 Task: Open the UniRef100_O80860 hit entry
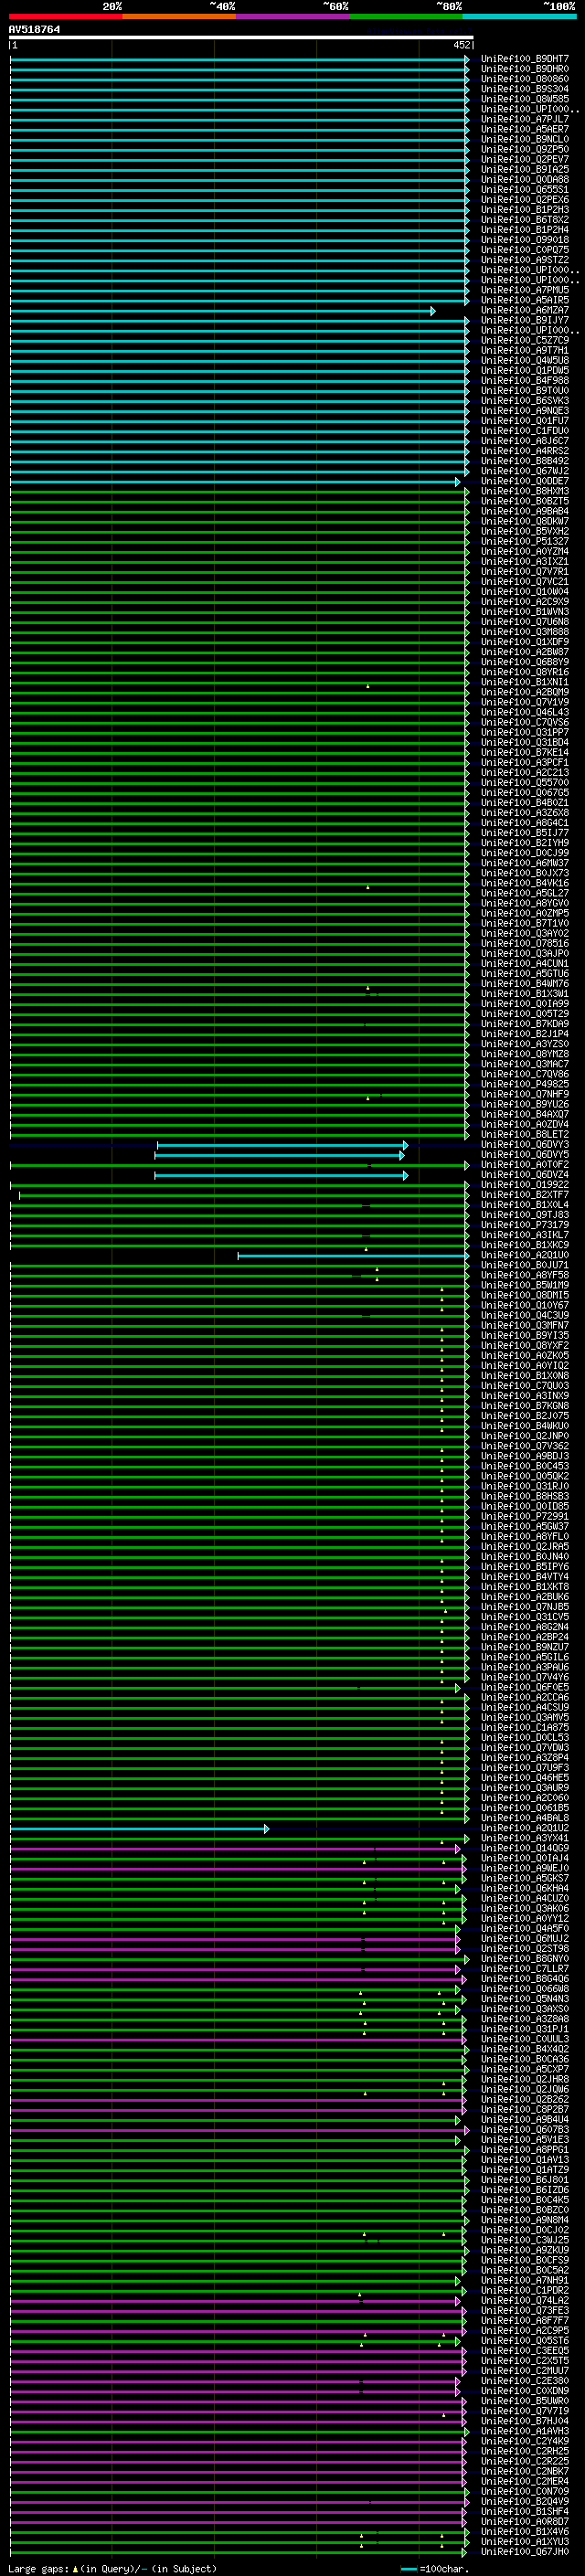tap(524, 79)
